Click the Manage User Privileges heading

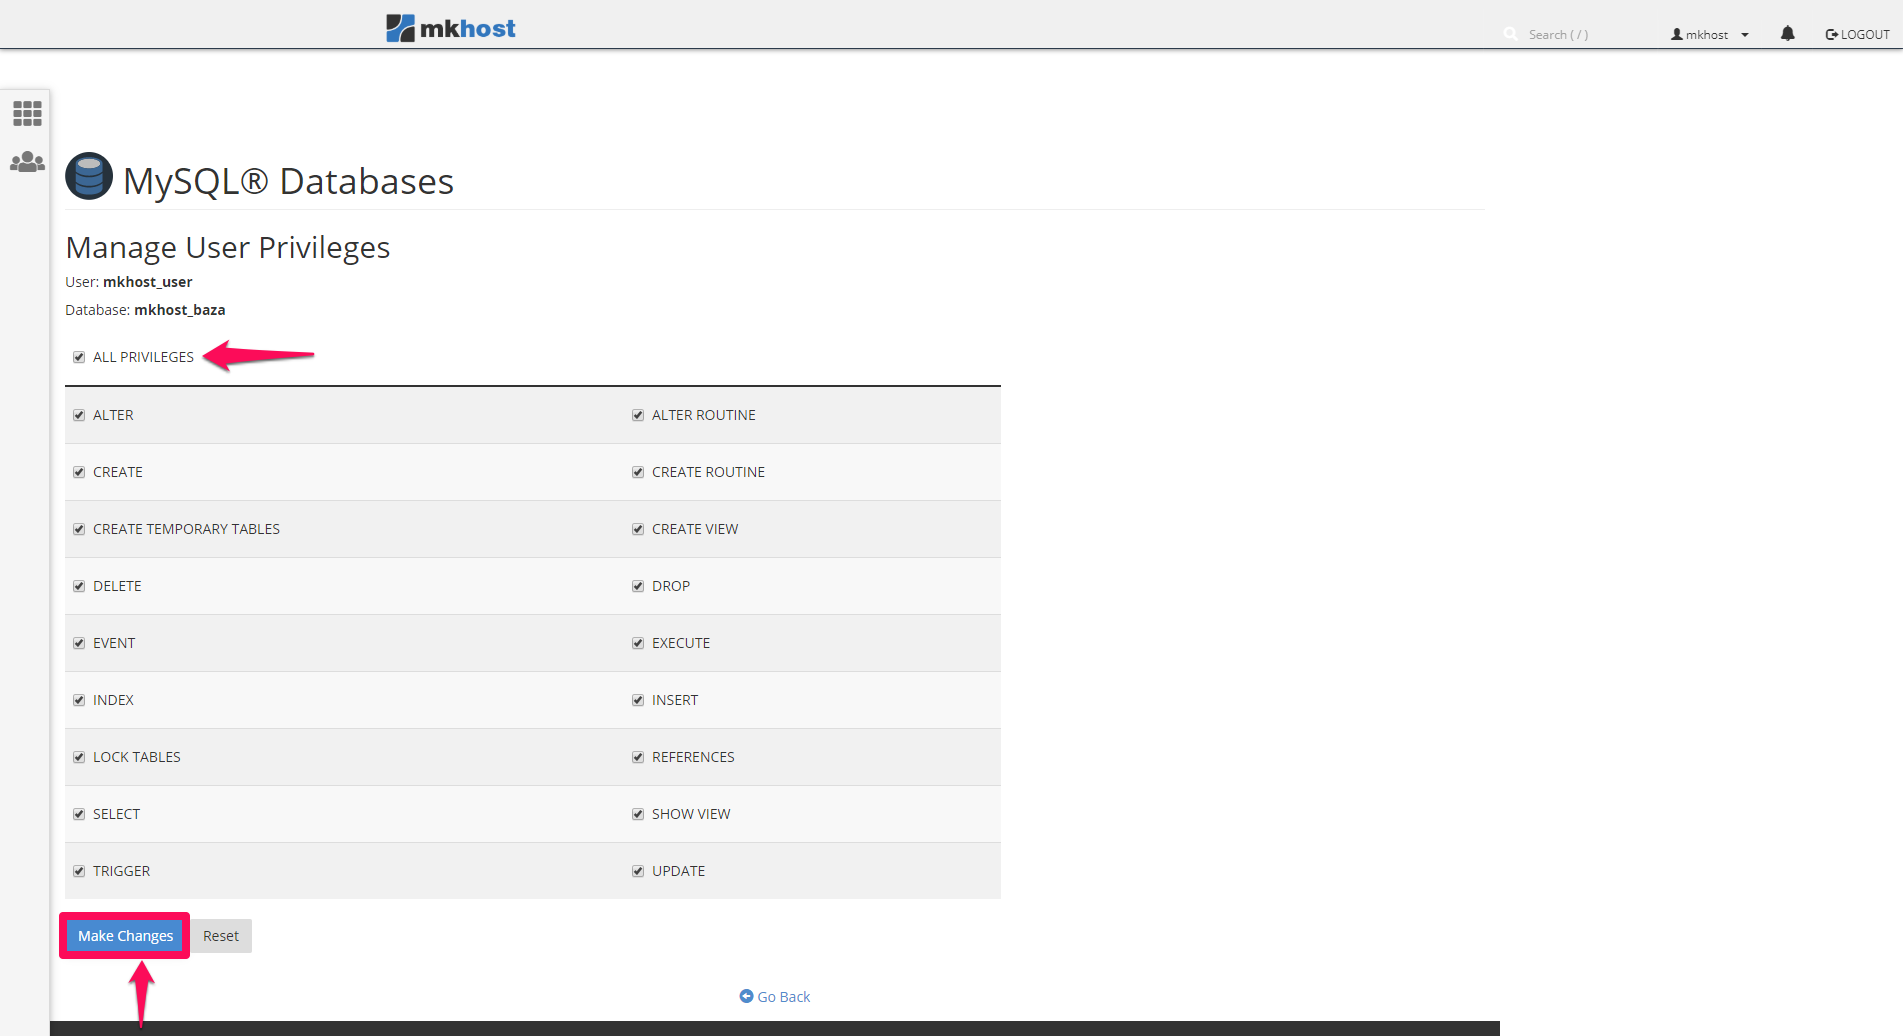pos(228,247)
